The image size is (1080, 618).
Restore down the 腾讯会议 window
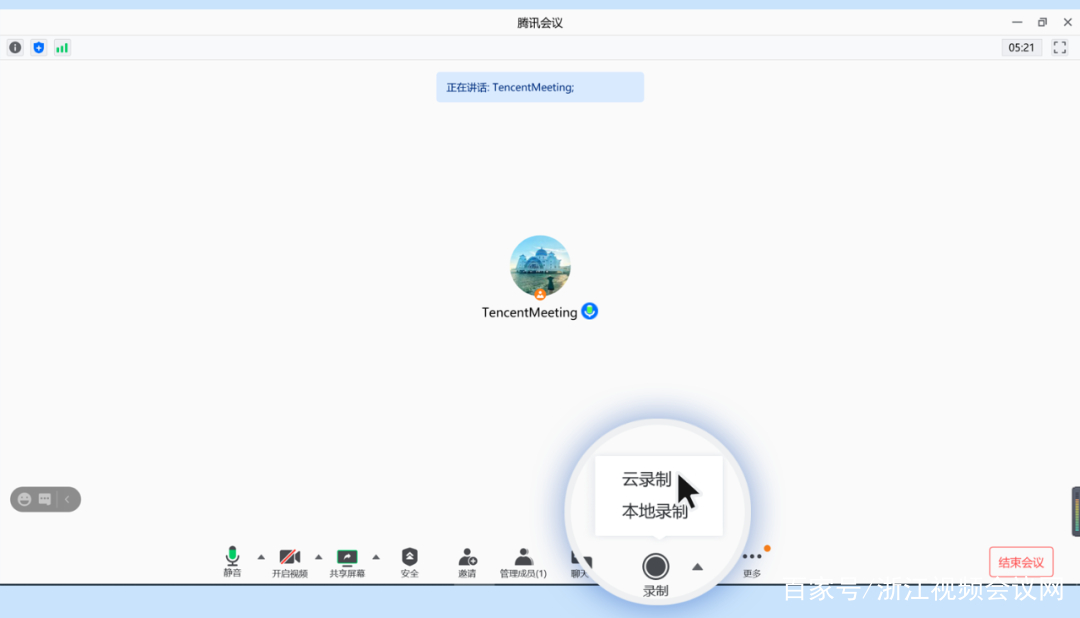pyautogui.click(x=1042, y=22)
